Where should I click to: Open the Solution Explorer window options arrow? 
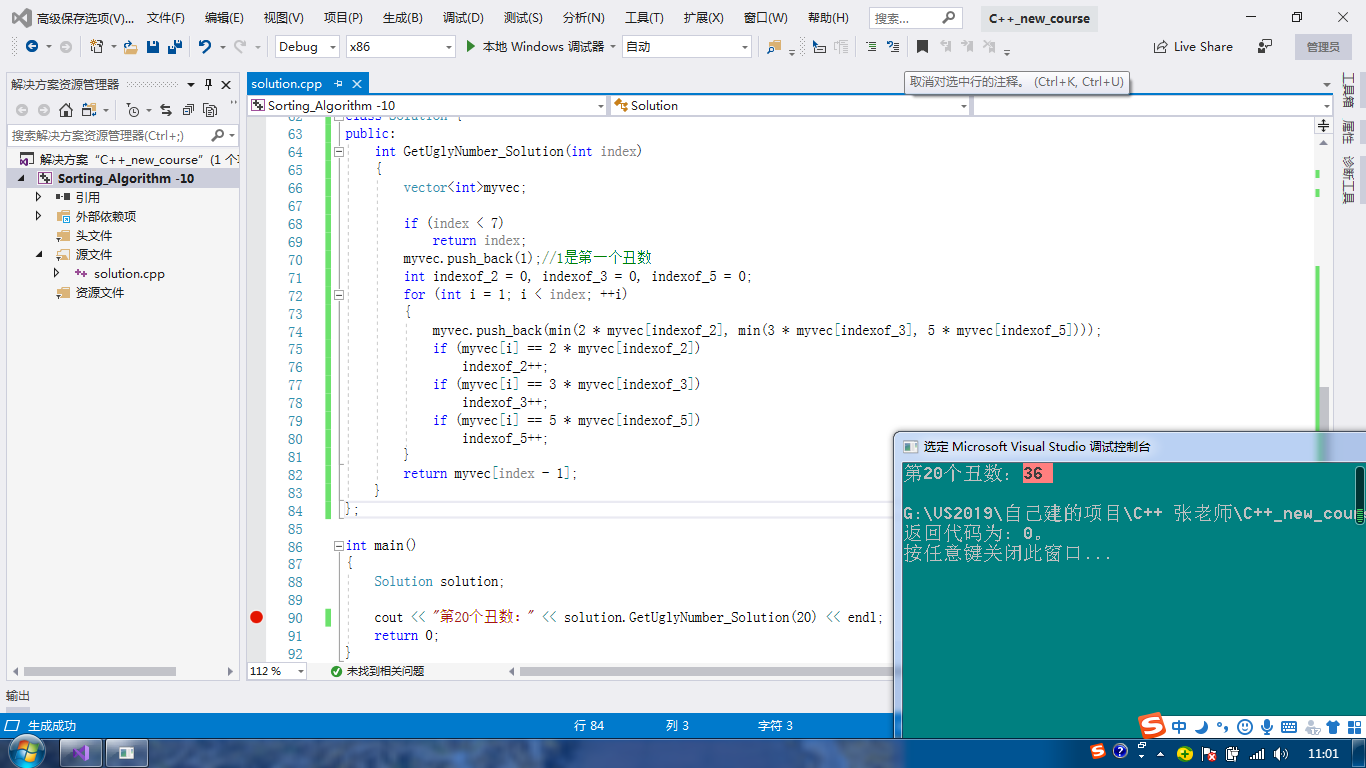(193, 85)
